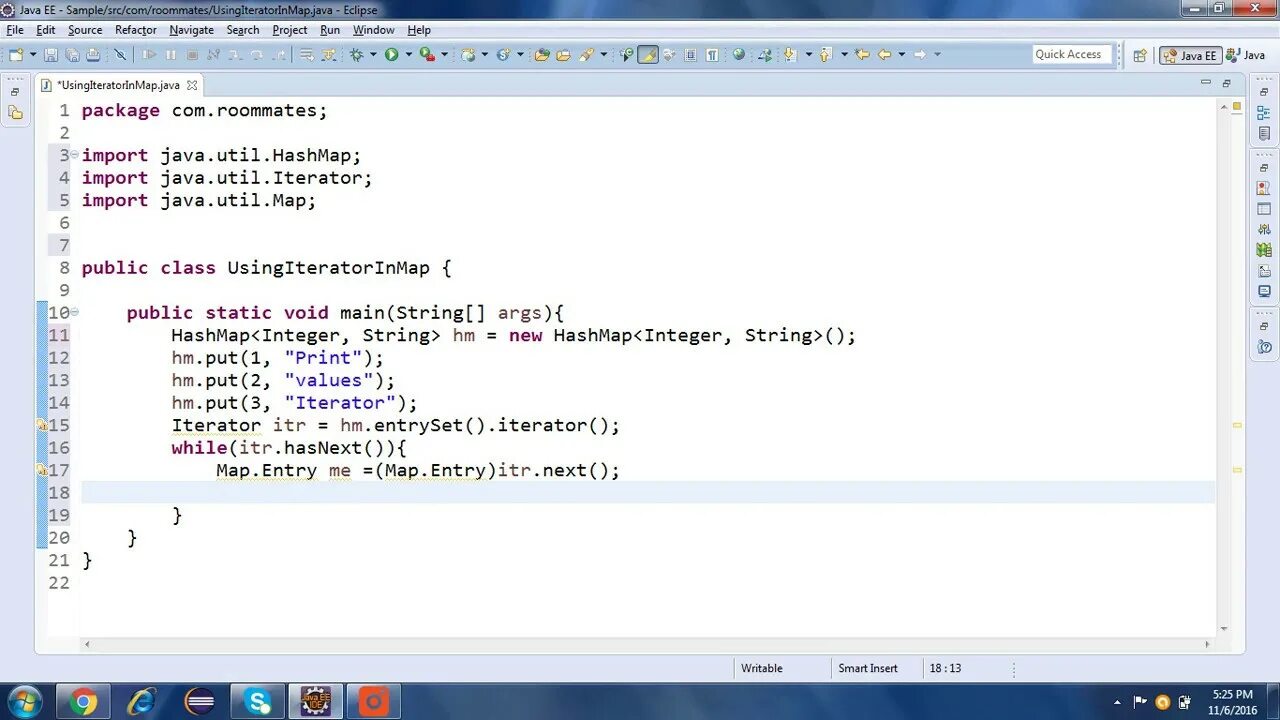
Task: Click the Save All icon
Action: click(72, 55)
